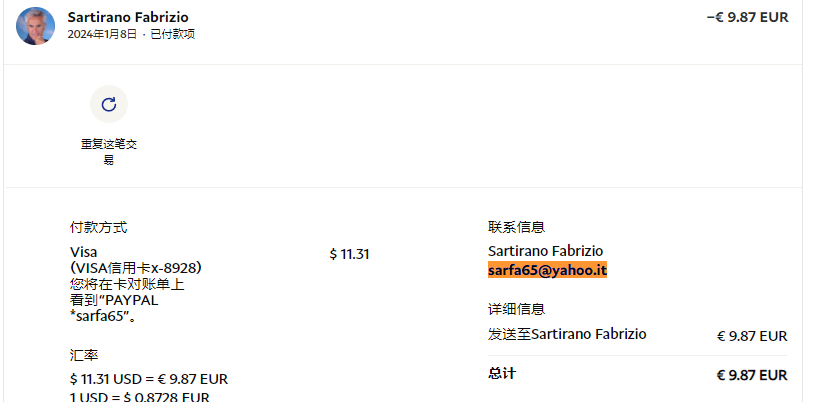Click the 发送至Sartirano Fabrizio detail row
823x402 pixels.
[567, 334]
